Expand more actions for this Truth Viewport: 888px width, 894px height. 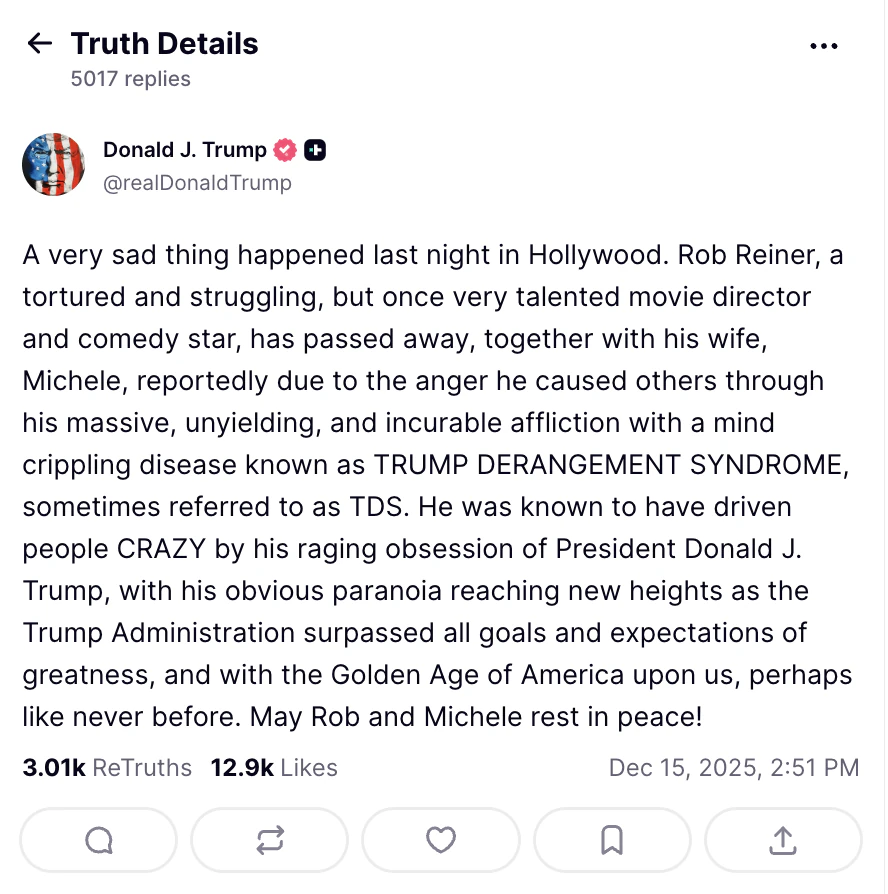tap(824, 46)
